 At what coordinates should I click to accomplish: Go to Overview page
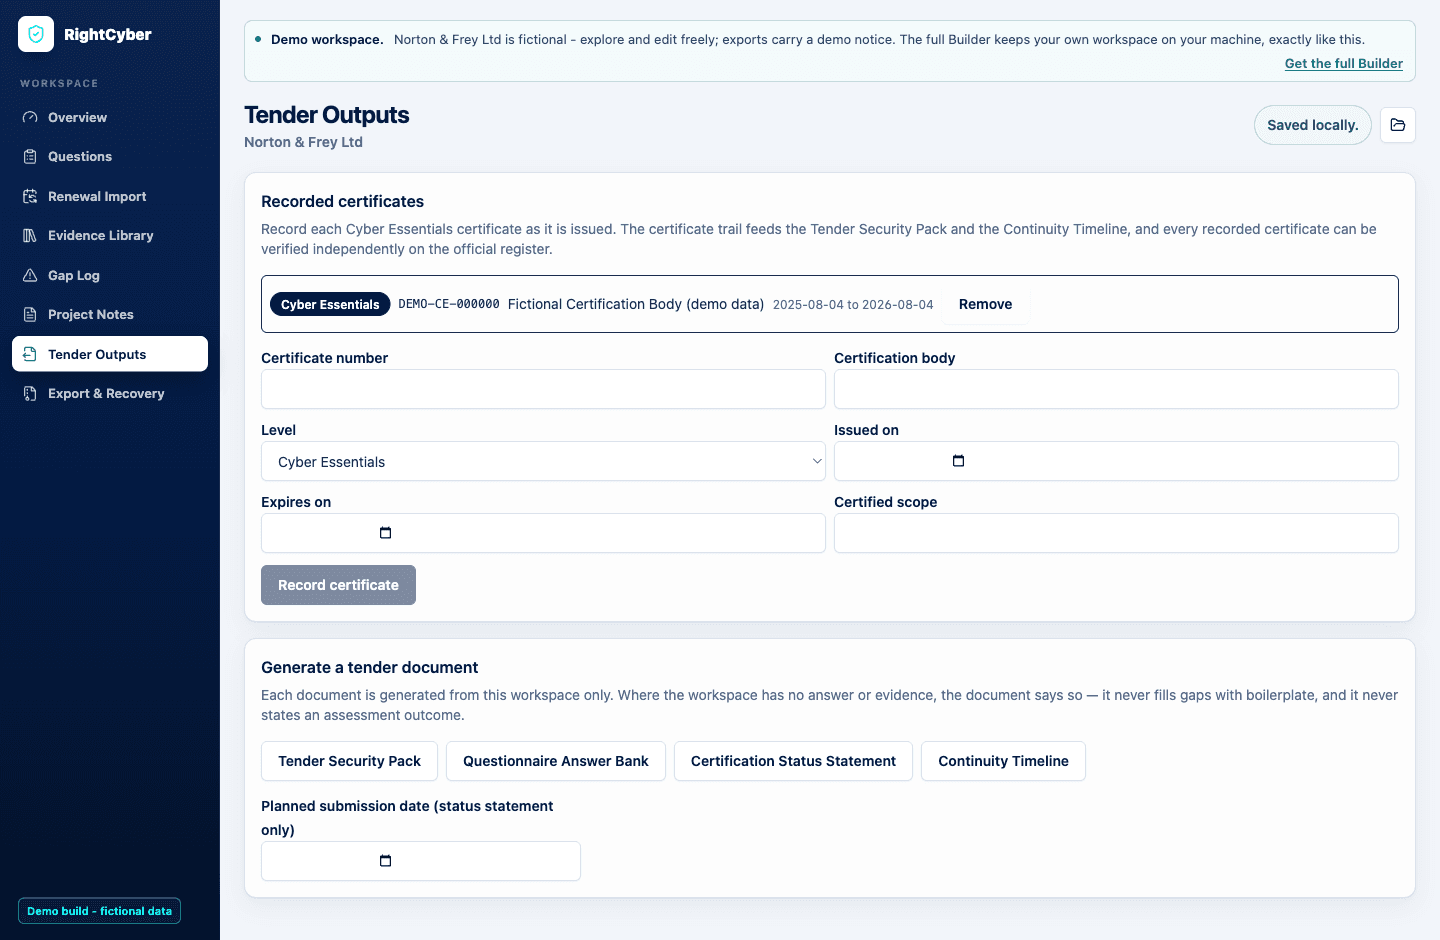click(x=110, y=117)
